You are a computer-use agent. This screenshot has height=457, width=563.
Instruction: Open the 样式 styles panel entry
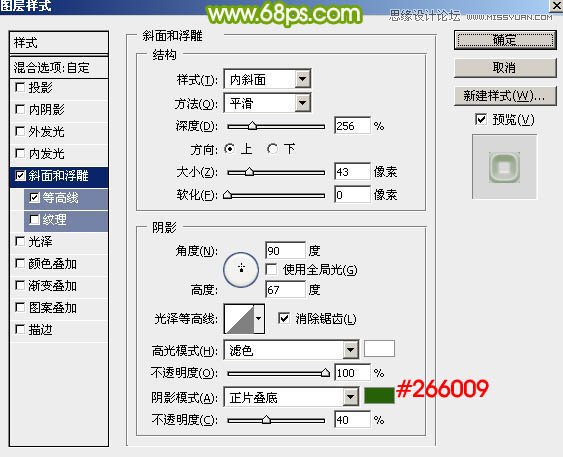click(59, 43)
